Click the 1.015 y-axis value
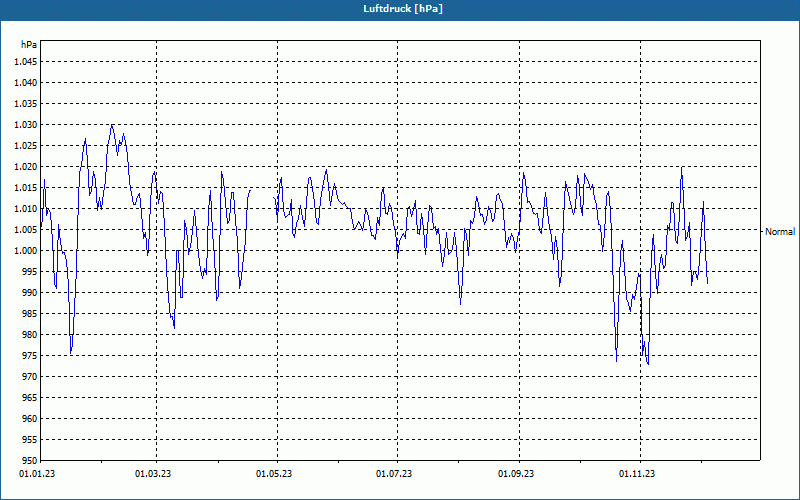Screen dimensions: 800x500 pos(26,188)
